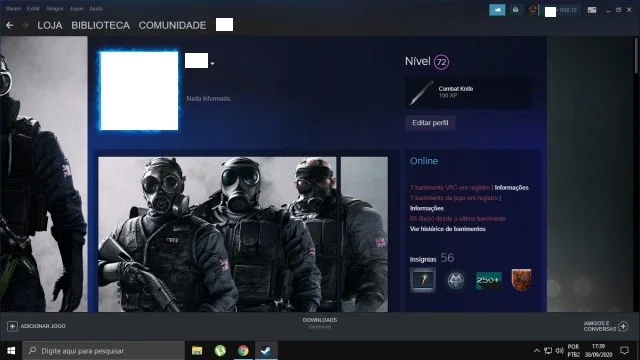The width and height of the screenshot is (640, 360).
Task: Click the Steam taskbar icon
Action: [266, 351]
